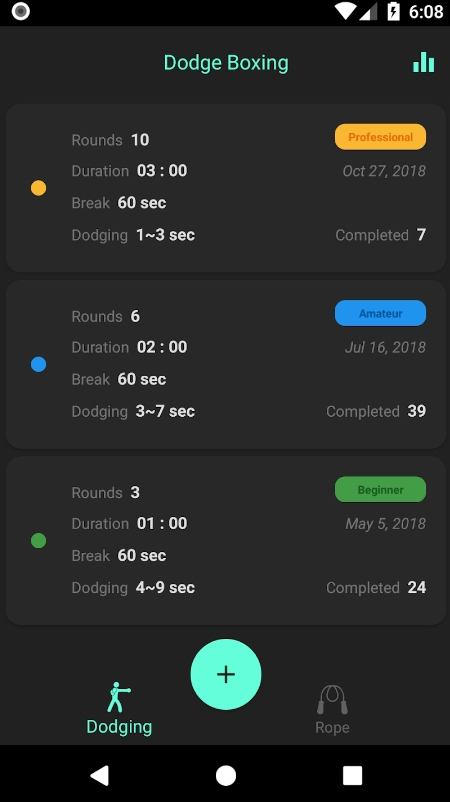Open the workout with Completed 24
The image size is (450, 802).
pyautogui.click(x=226, y=541)
